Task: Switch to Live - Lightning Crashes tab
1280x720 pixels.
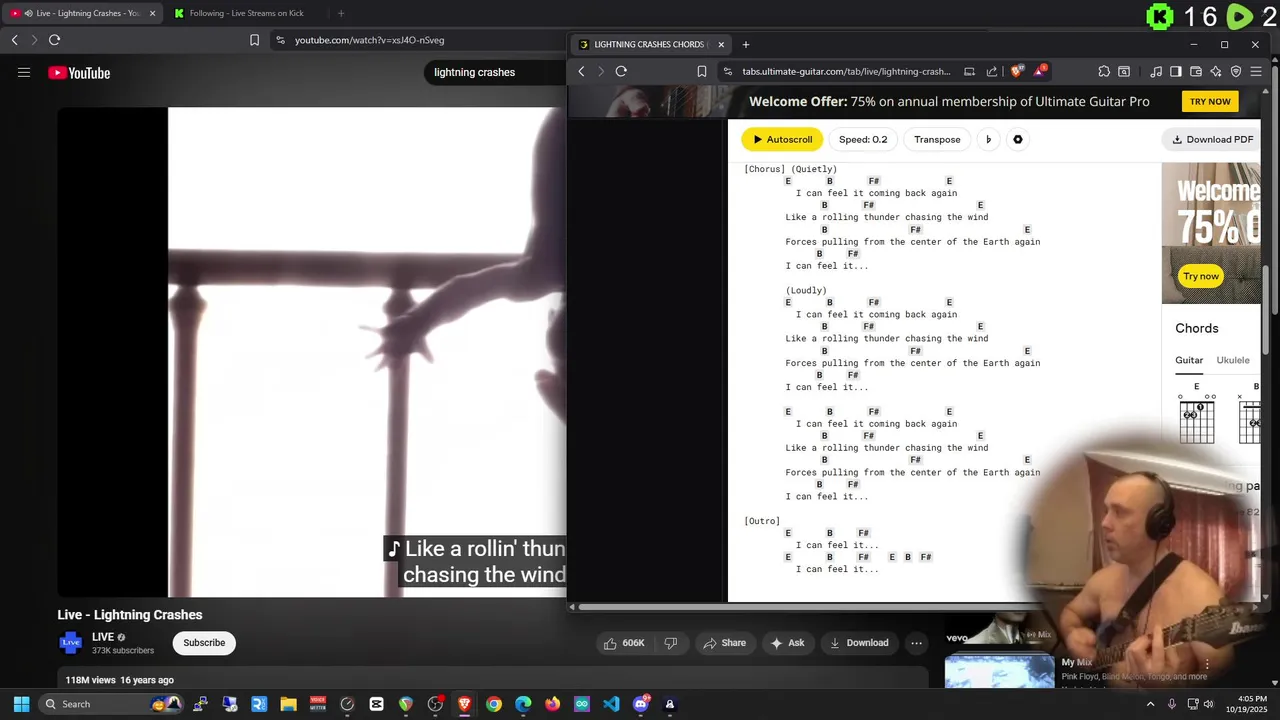Action: [x=82, y=13]
